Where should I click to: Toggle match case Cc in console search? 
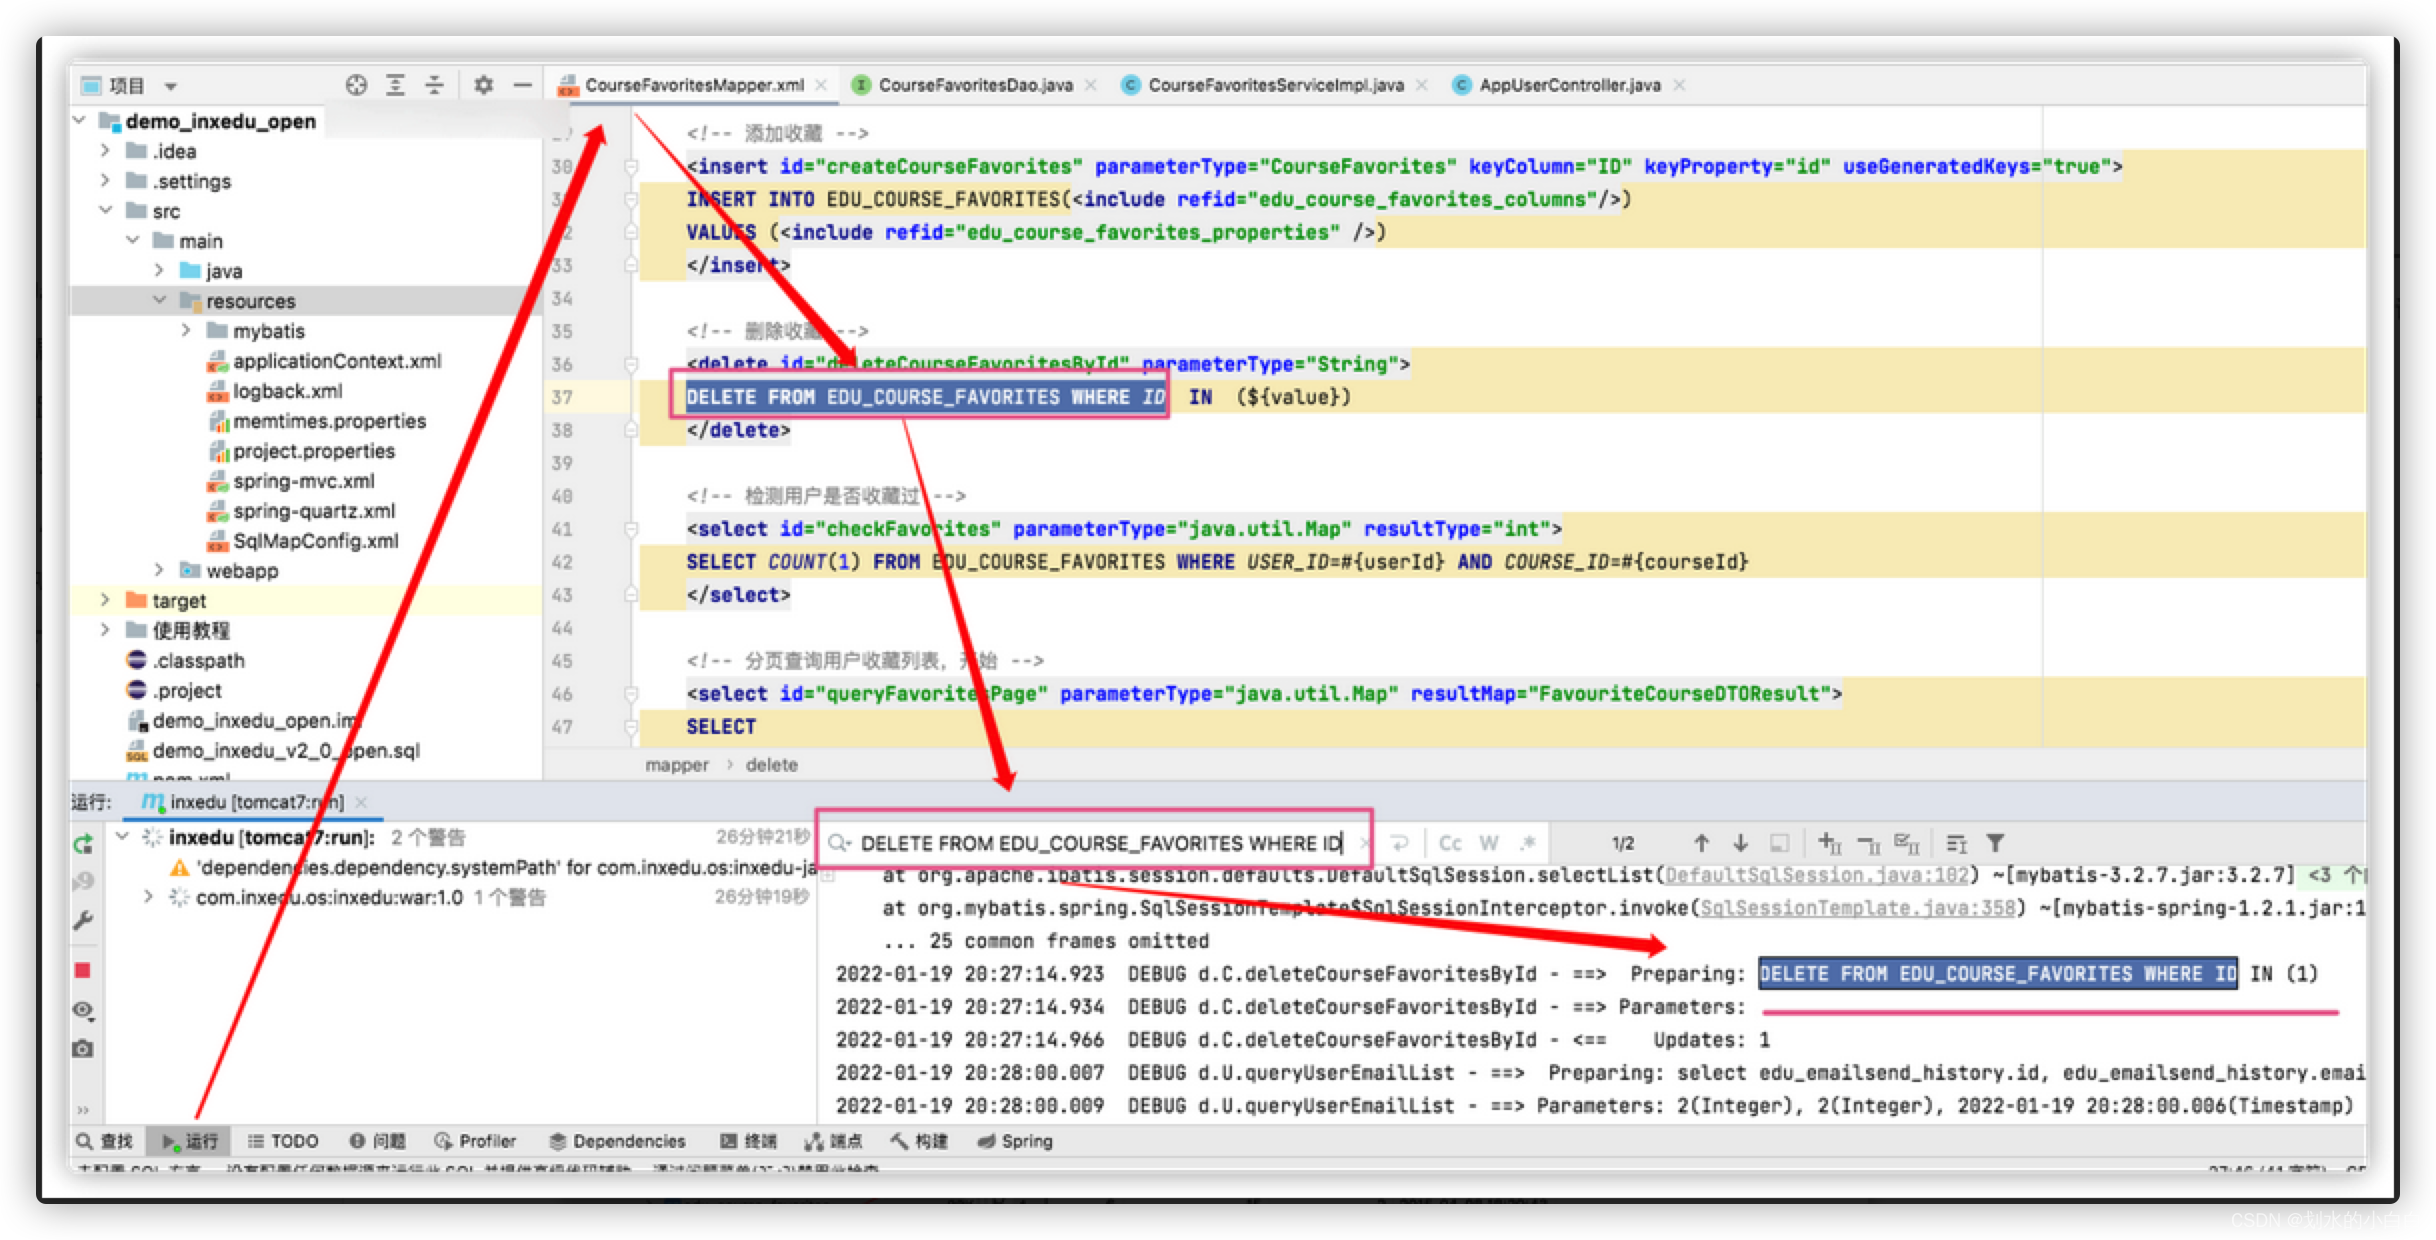point(1450,843)
